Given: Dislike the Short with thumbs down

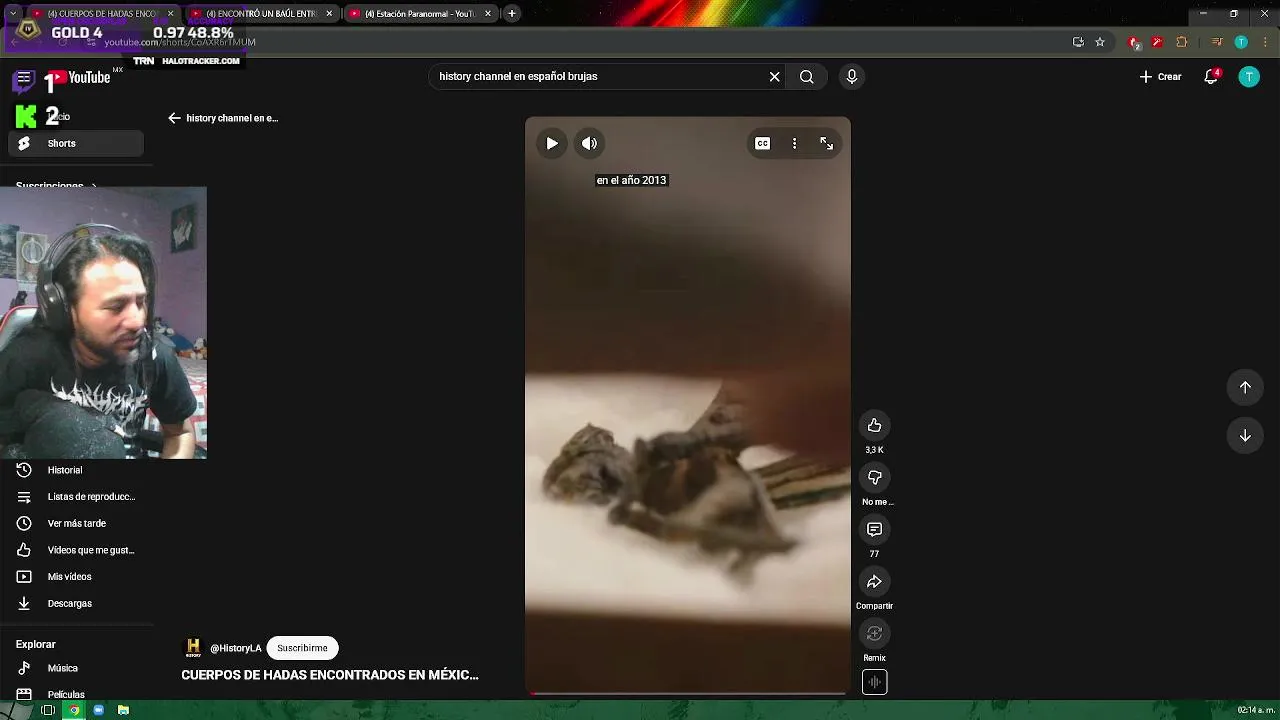Looking at the screenshot, I should pos(874,477).
